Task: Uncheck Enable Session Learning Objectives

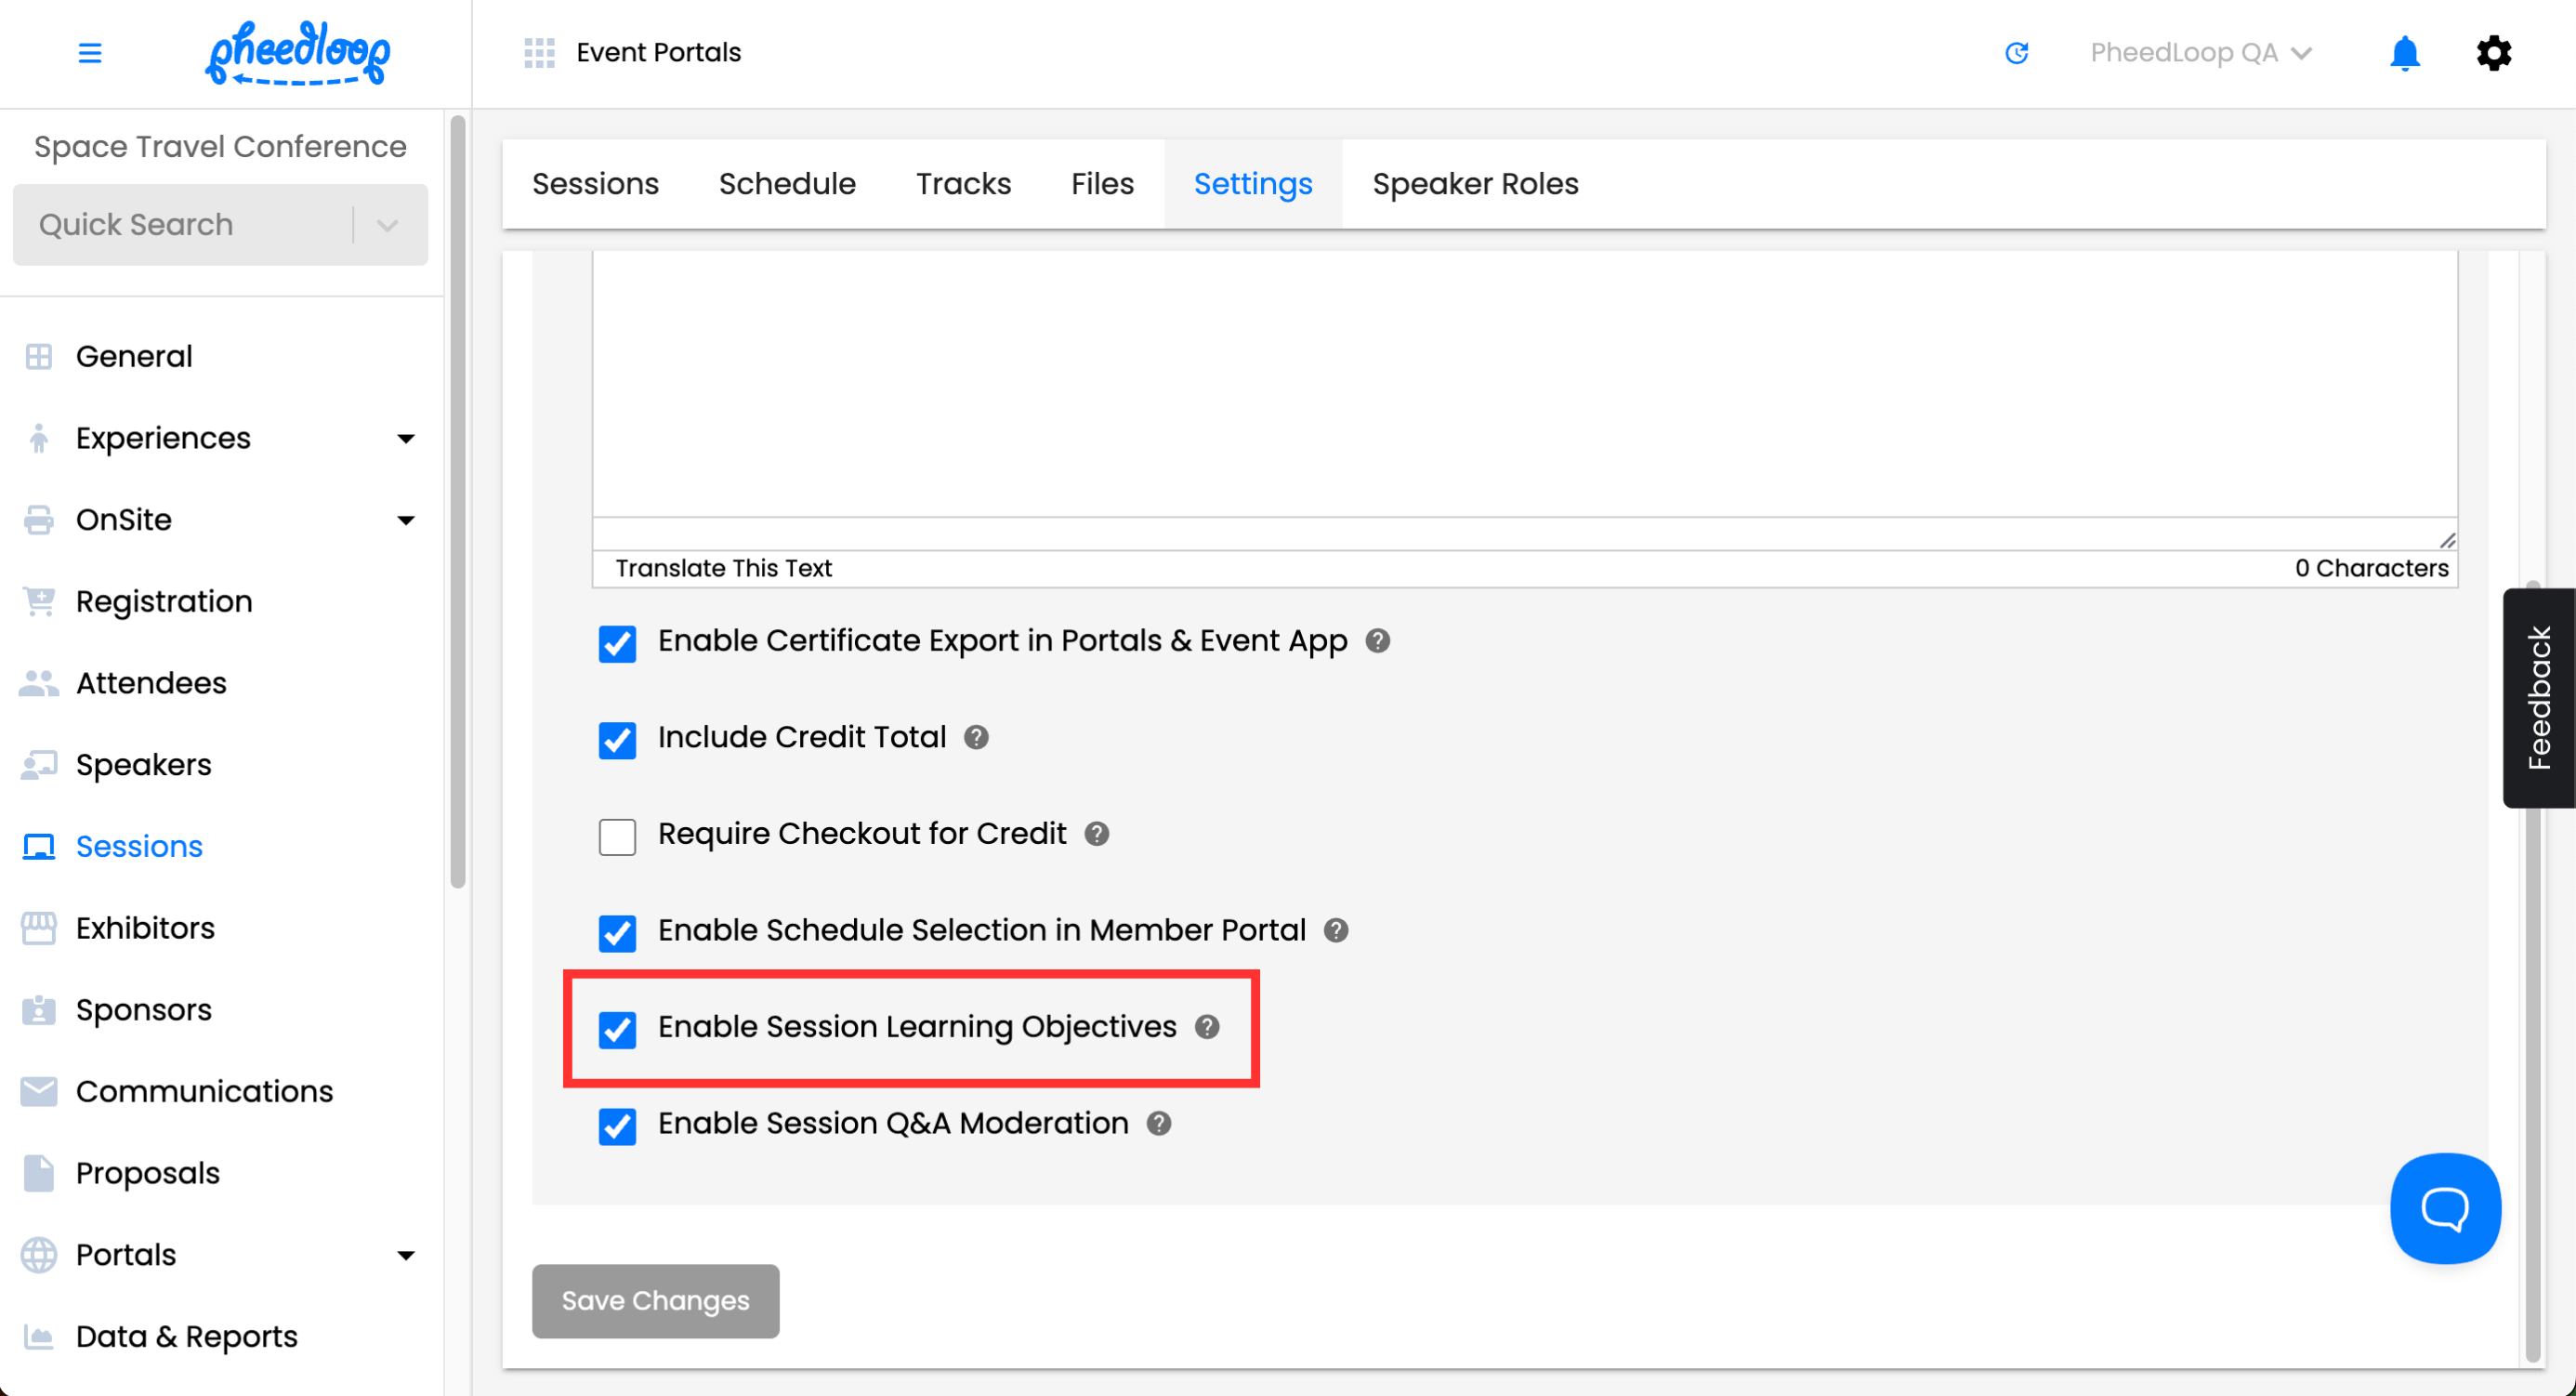Action: pyautogui.click(x=617, y=1030)
